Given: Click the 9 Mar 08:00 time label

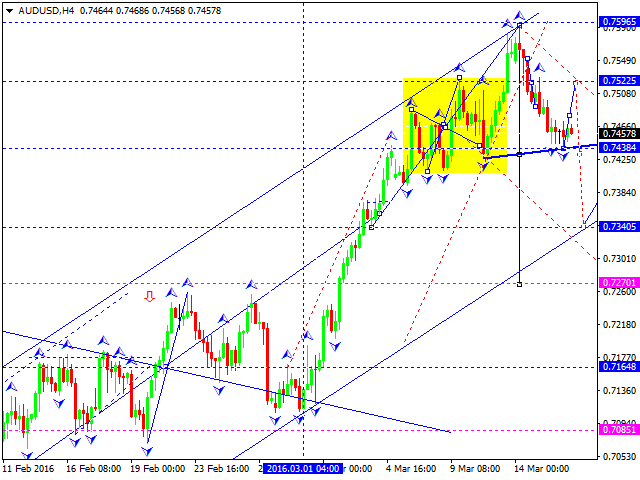Looking at the screenshot, I should click(475, 469).
